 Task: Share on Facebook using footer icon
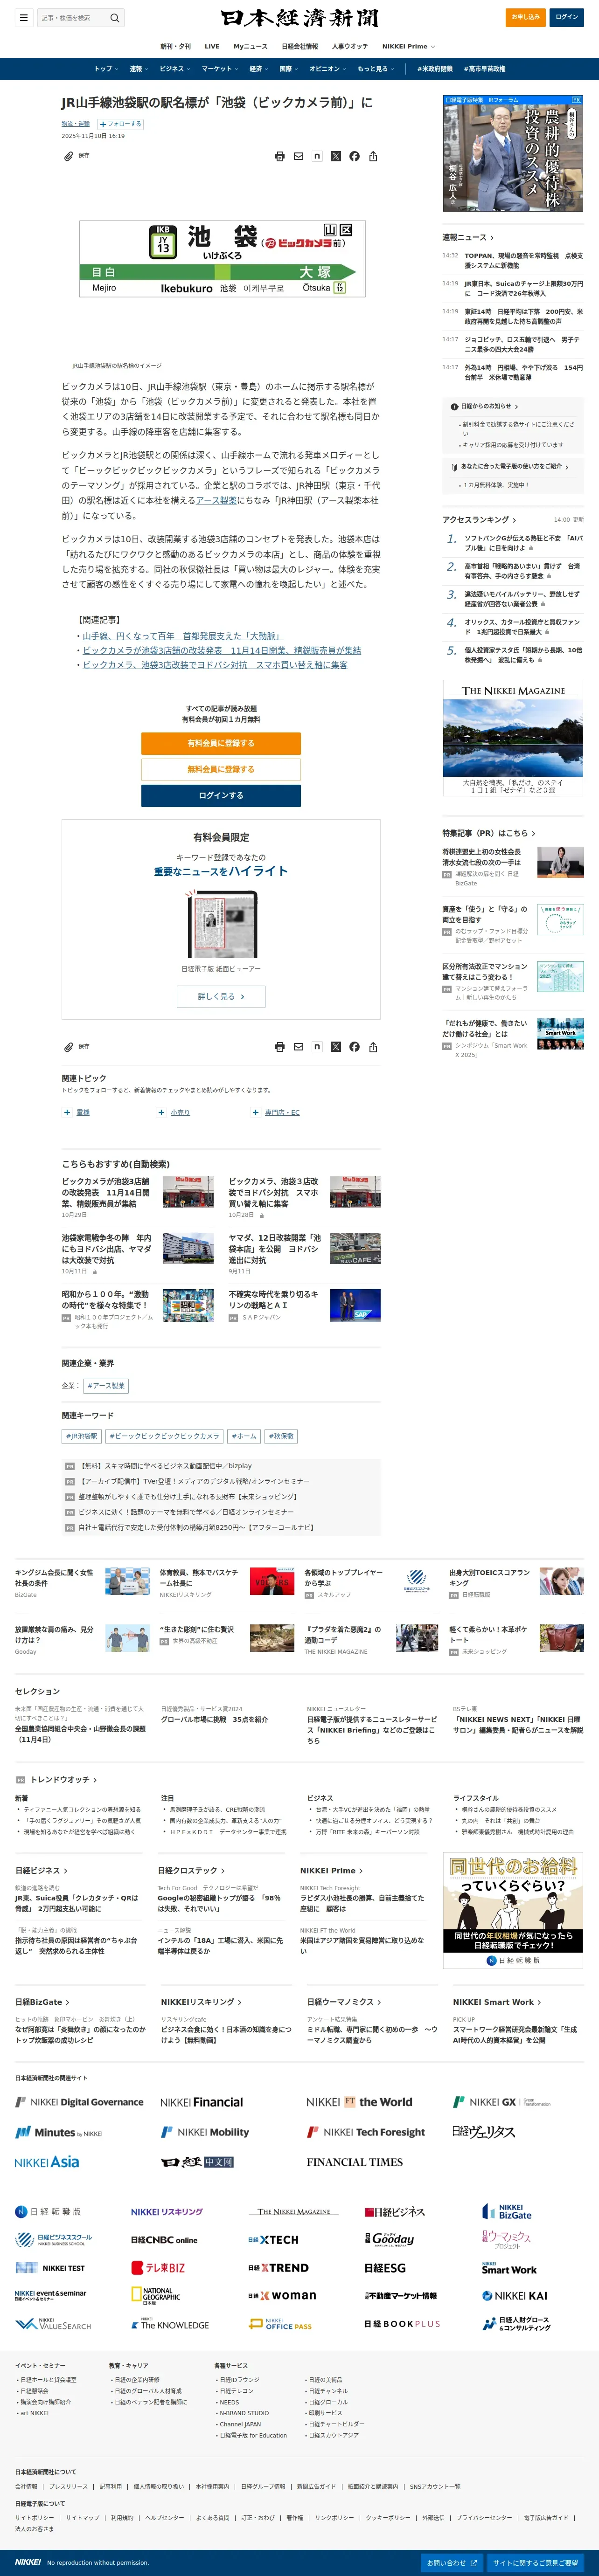(x=354, y=1047)
